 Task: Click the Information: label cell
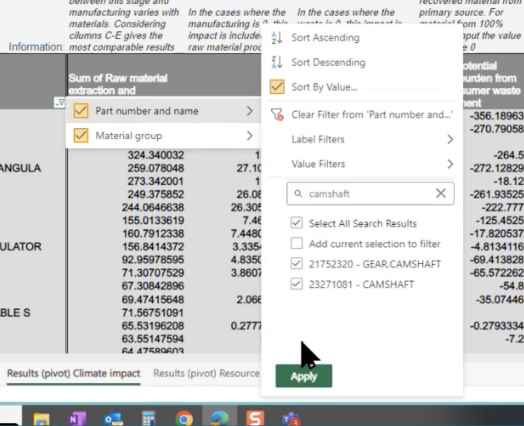[36, 47]
